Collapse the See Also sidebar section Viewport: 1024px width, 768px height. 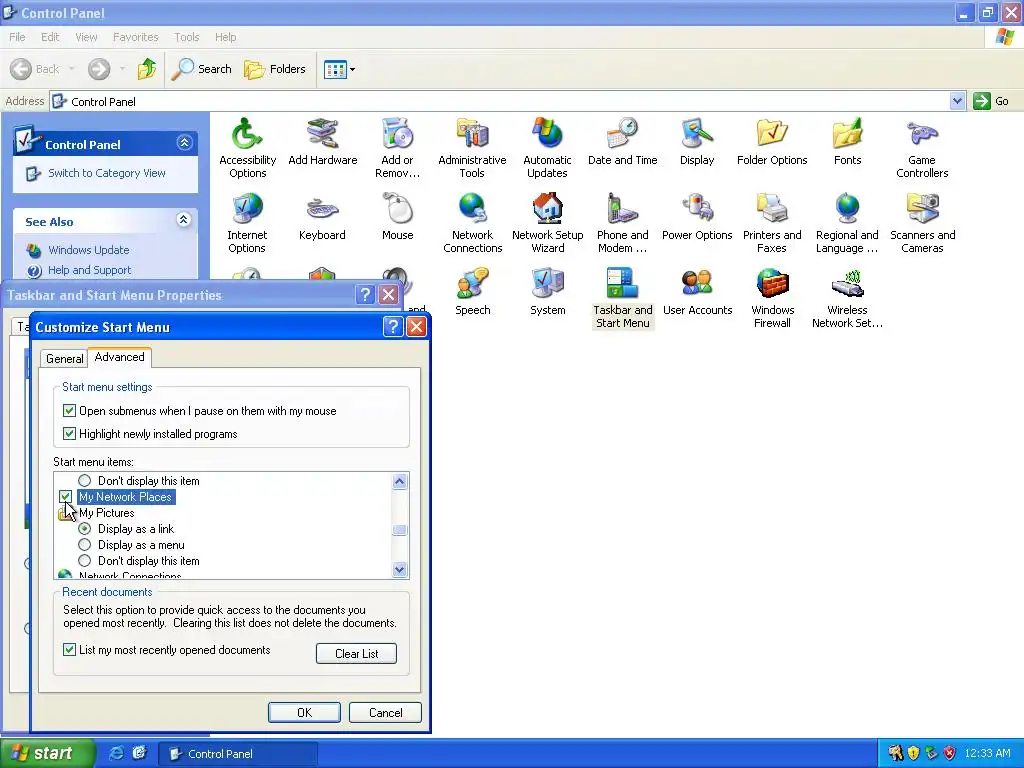[184, 220]
